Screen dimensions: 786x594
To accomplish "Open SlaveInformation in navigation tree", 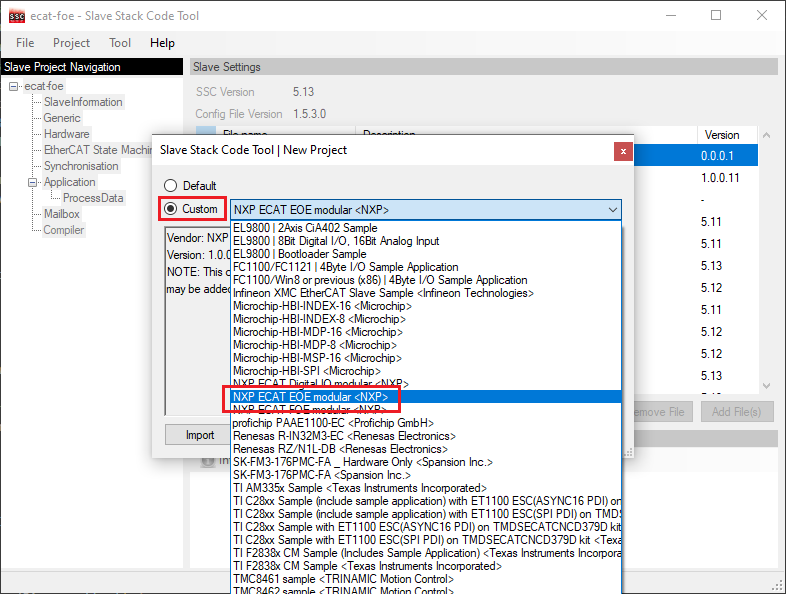I will pyautogui.click(x=83, y=102).
